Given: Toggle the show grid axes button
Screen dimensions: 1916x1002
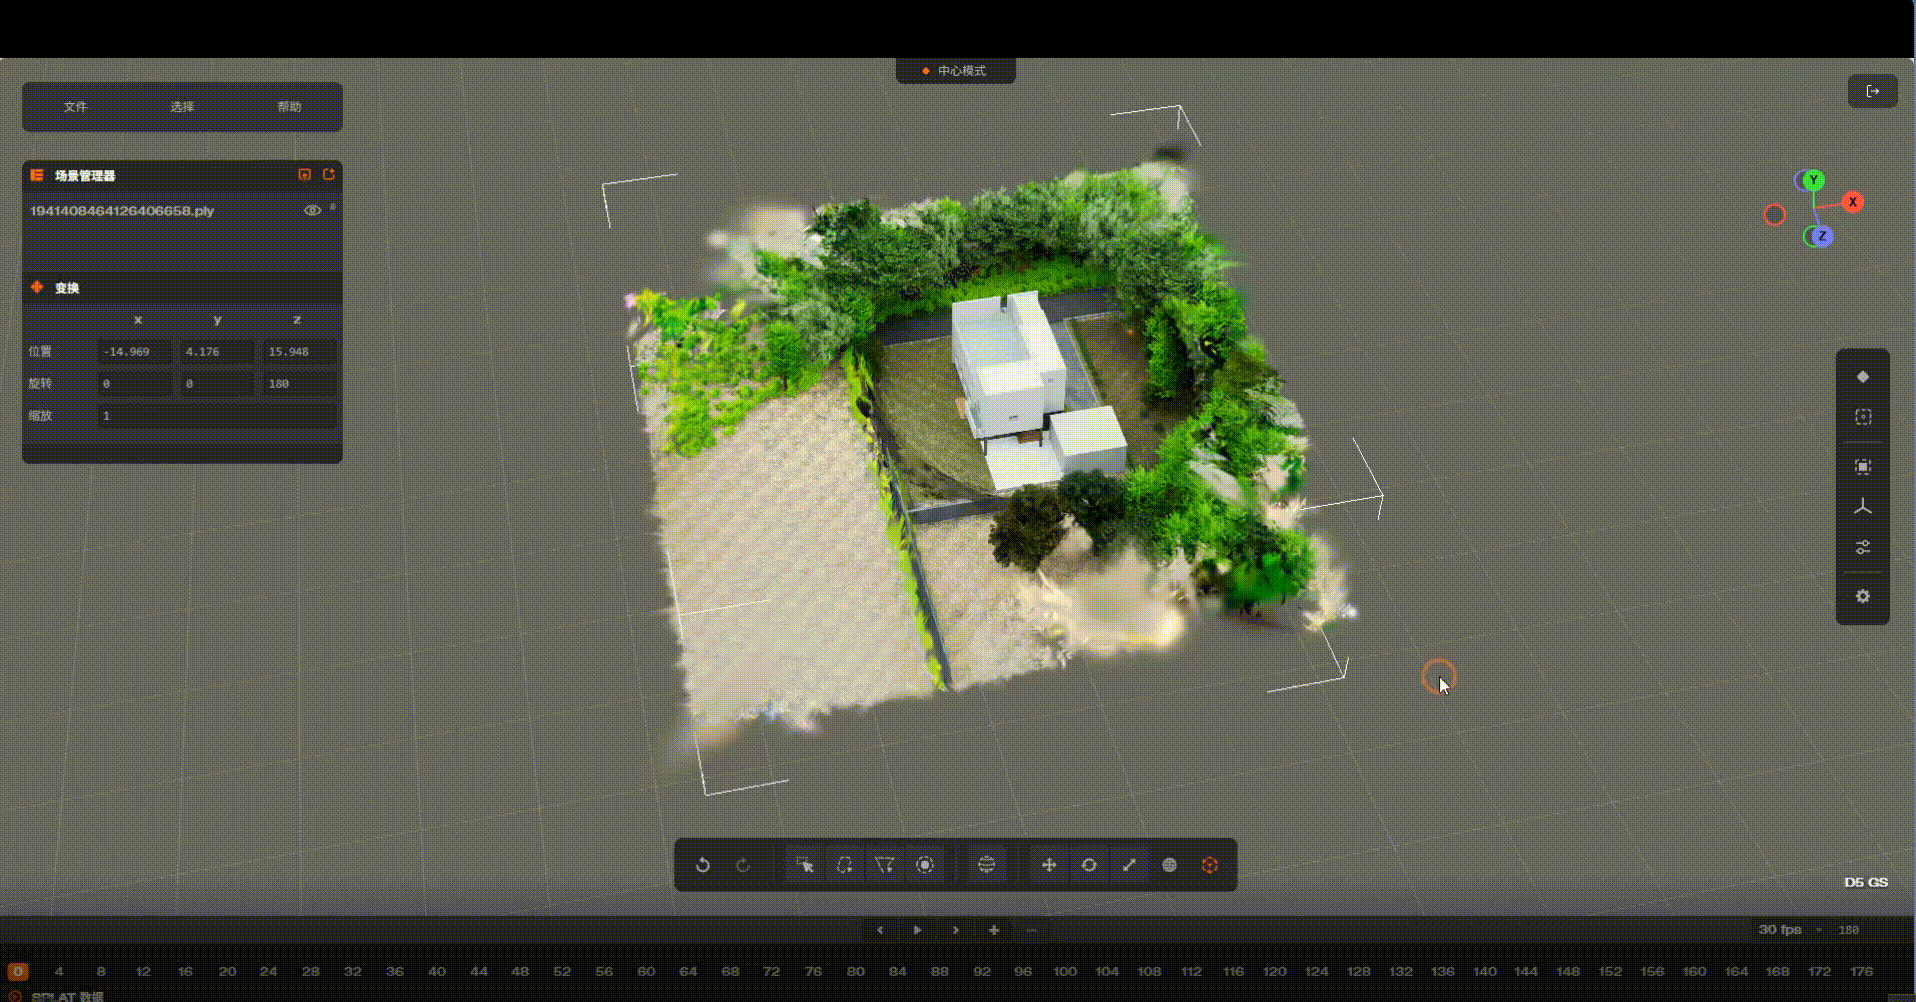Looking at the screenshot, I should click(1862, 507).
